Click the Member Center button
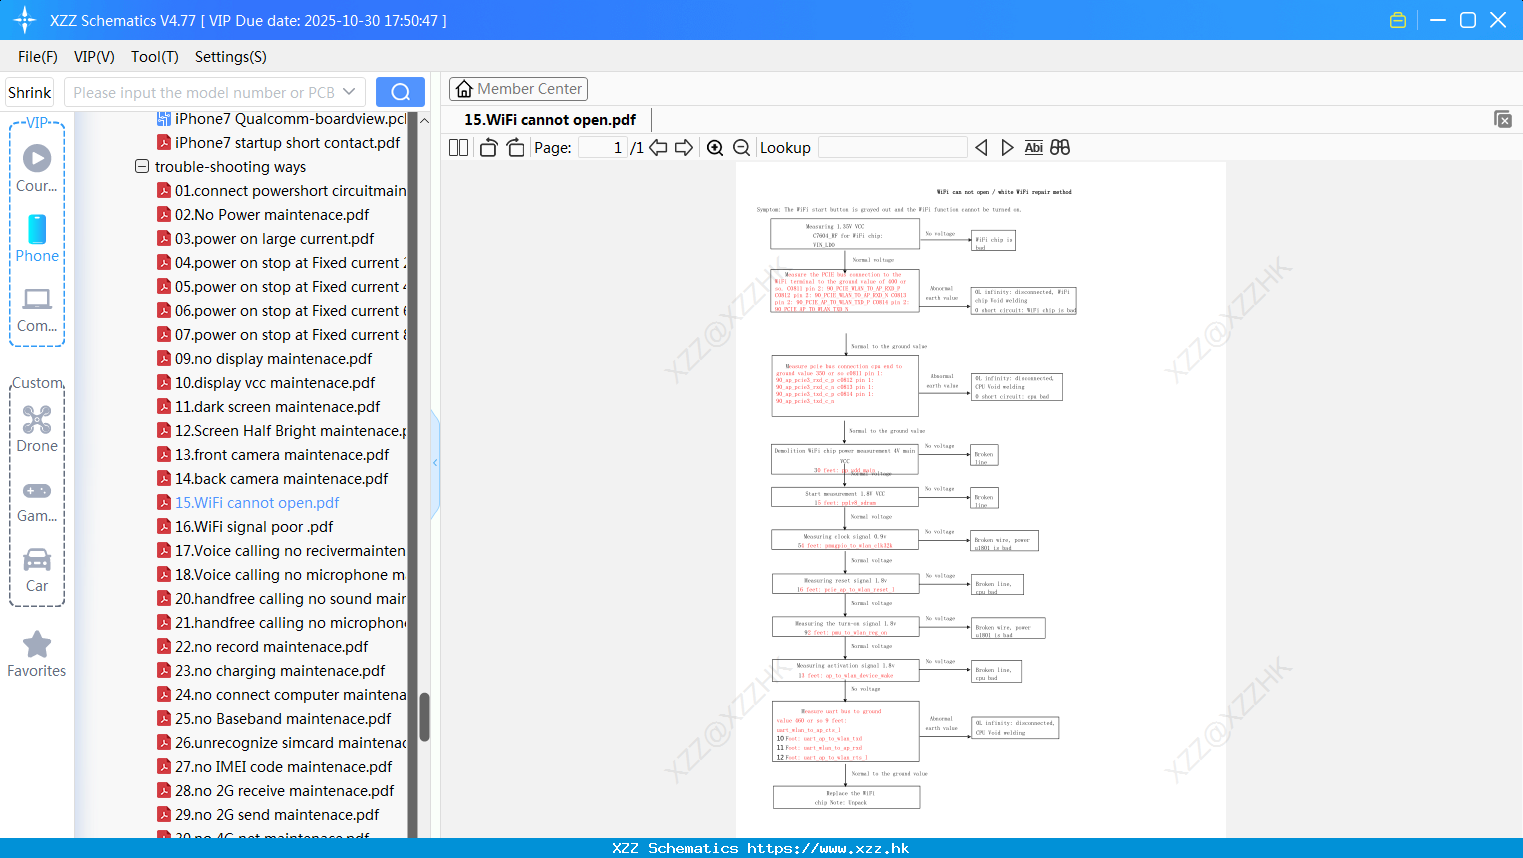 click(518, 89)
